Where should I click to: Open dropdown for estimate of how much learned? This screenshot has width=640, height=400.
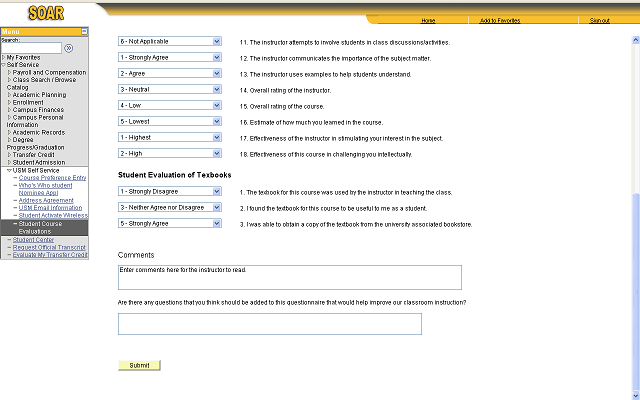coord(170,121)
